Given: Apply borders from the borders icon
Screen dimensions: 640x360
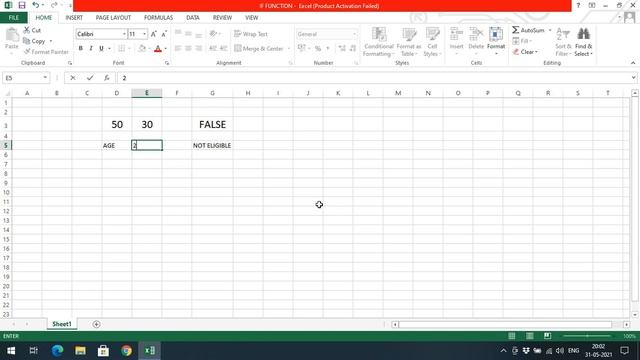Looking at the screenshot, I should point(122,49).
